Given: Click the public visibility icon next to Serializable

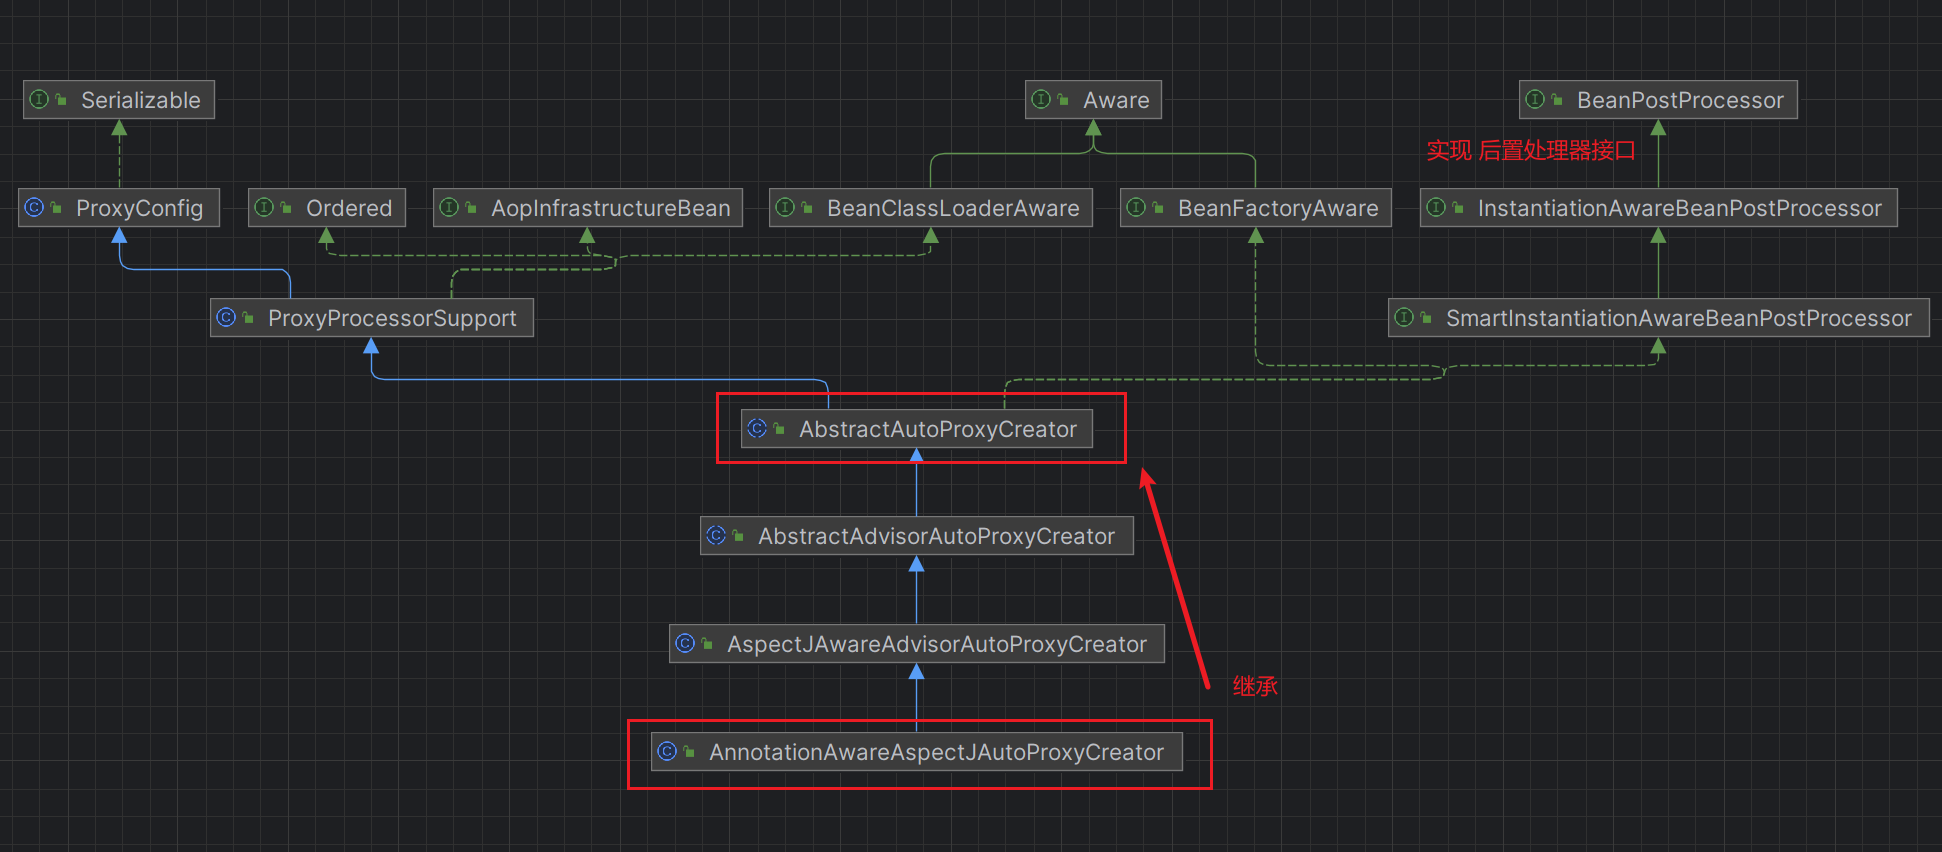Looking at the screenshot, I should tap(61, 99).
